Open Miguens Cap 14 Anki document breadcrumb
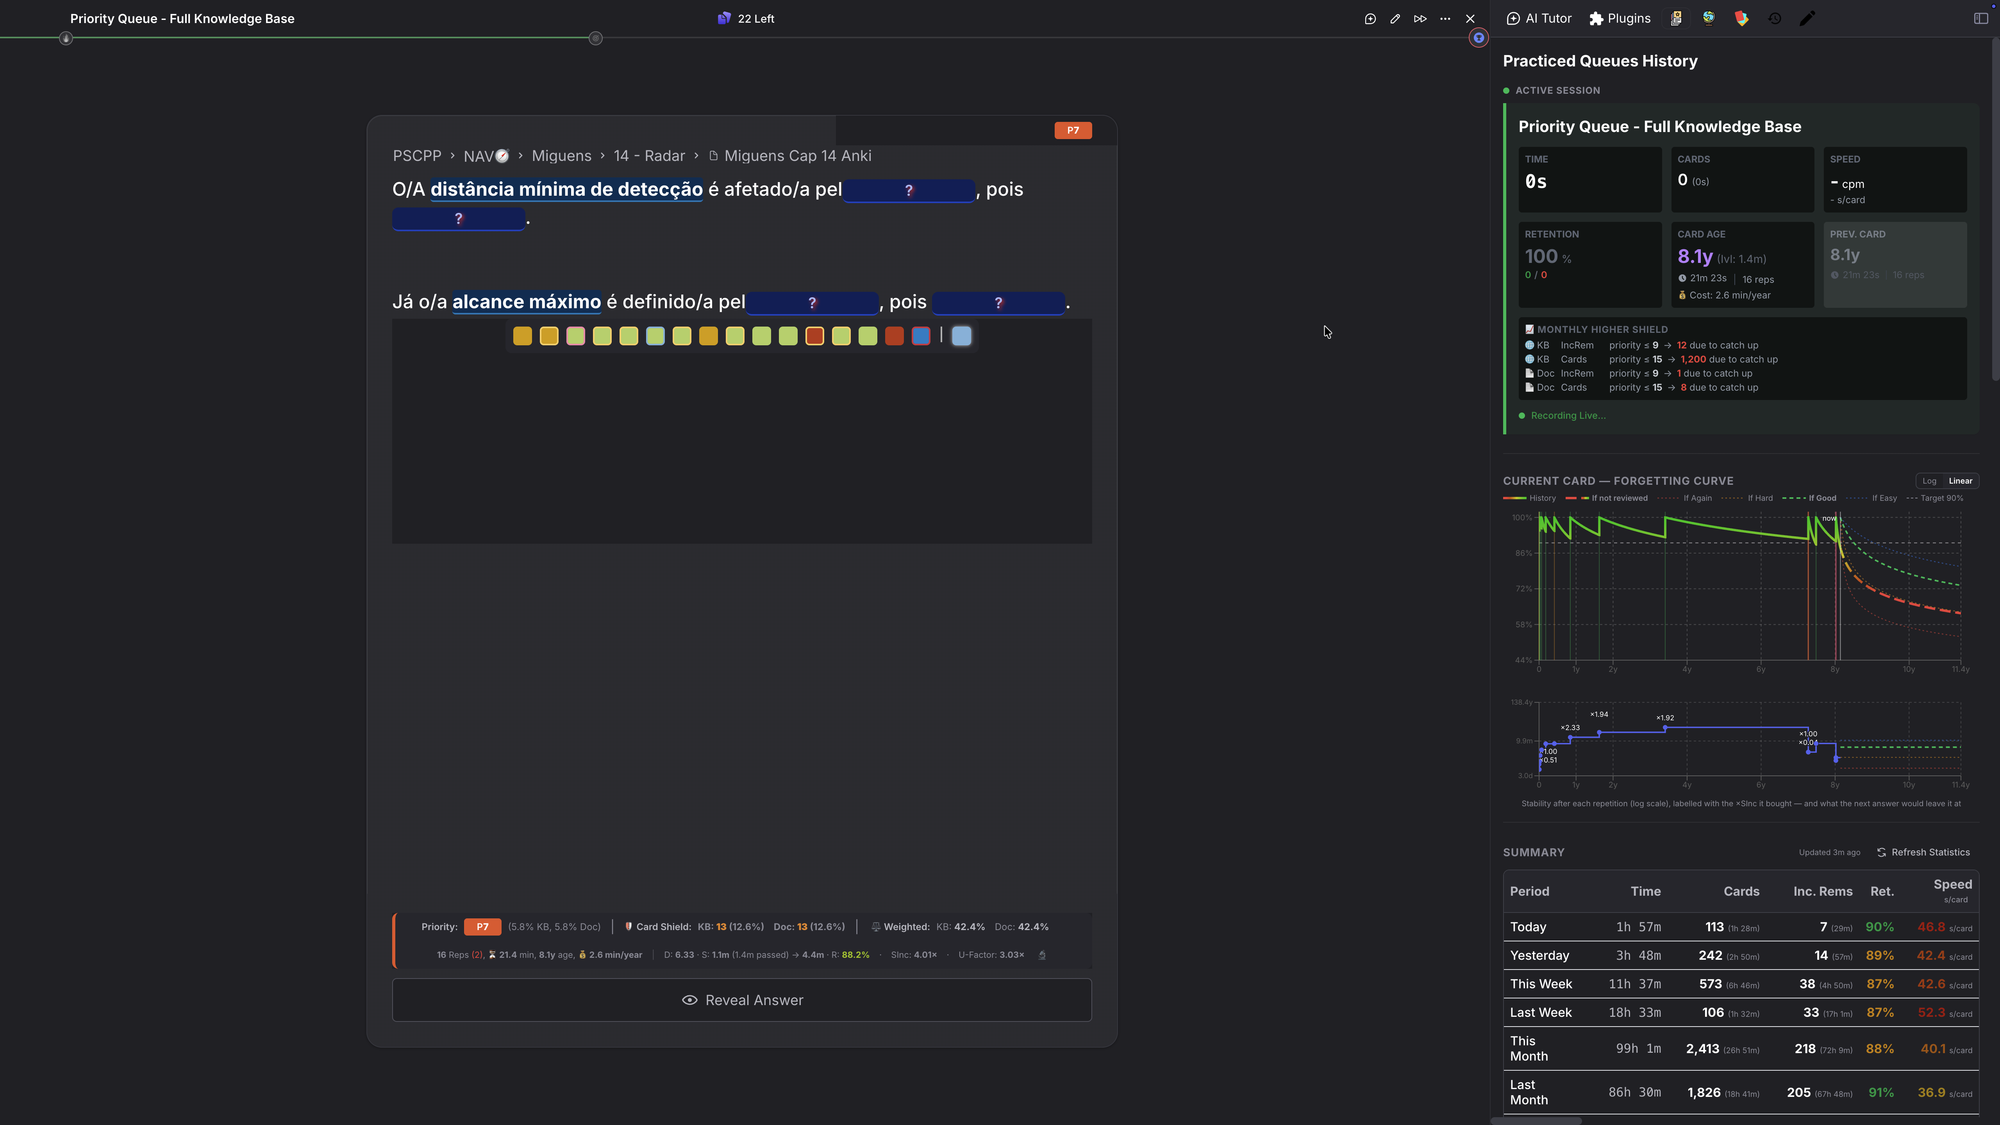Screen dimensions: 2000x1125 [790, 156]
